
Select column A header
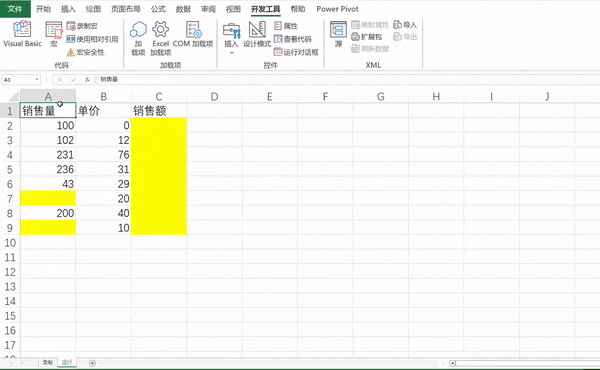click(48, 96)
